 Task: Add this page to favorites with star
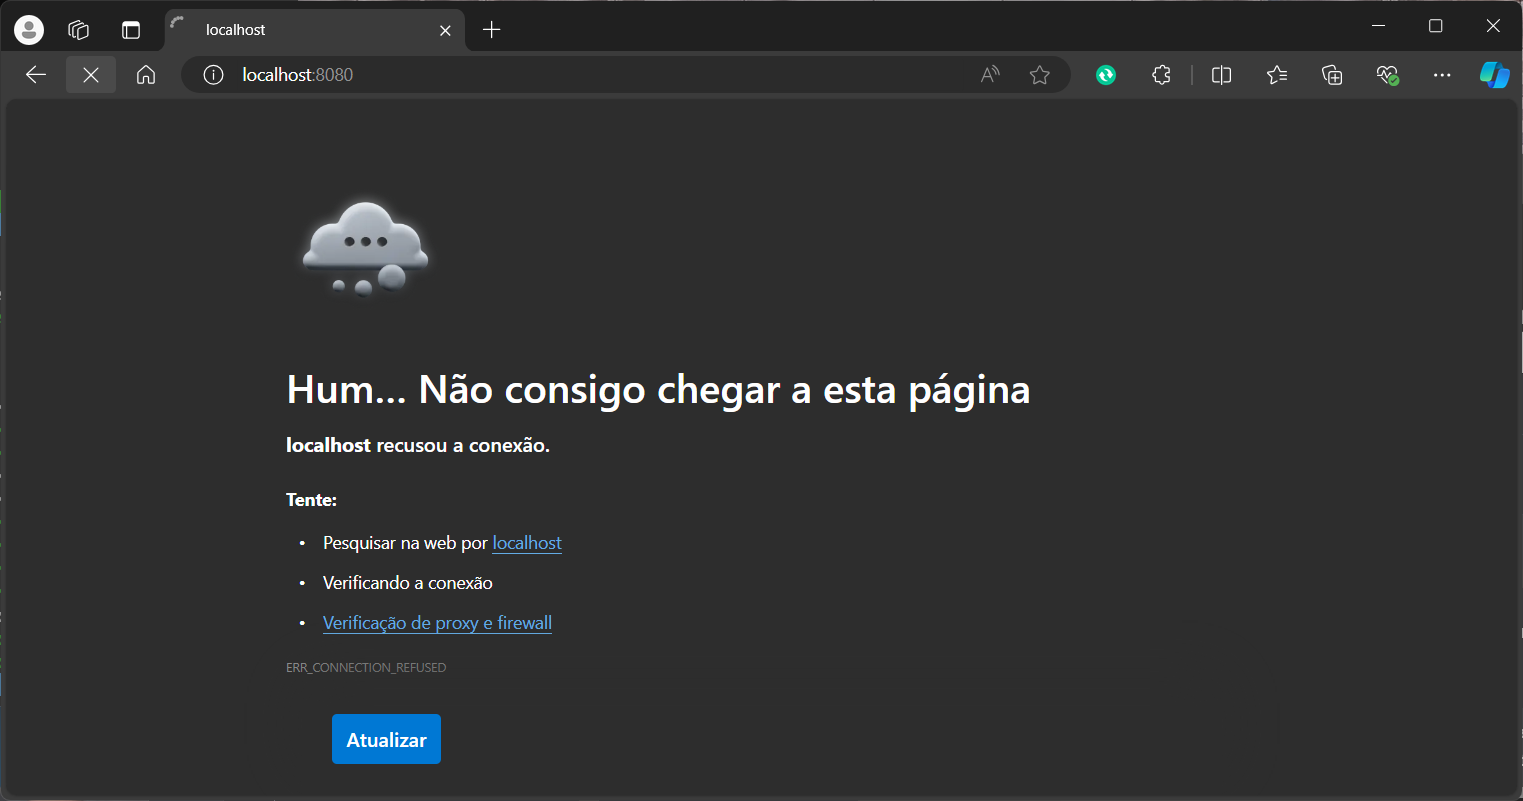pos(1040,75)
